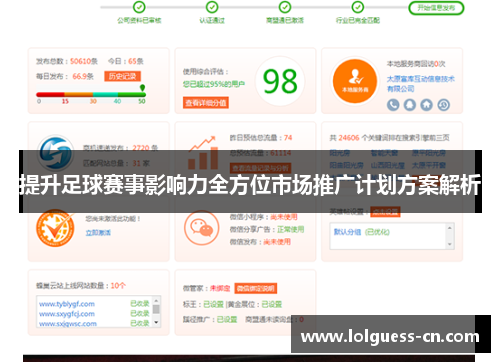Click the 您已超过95%的用户 green text
The height and width of the screenshot is (362, 500).
point(214,84)
